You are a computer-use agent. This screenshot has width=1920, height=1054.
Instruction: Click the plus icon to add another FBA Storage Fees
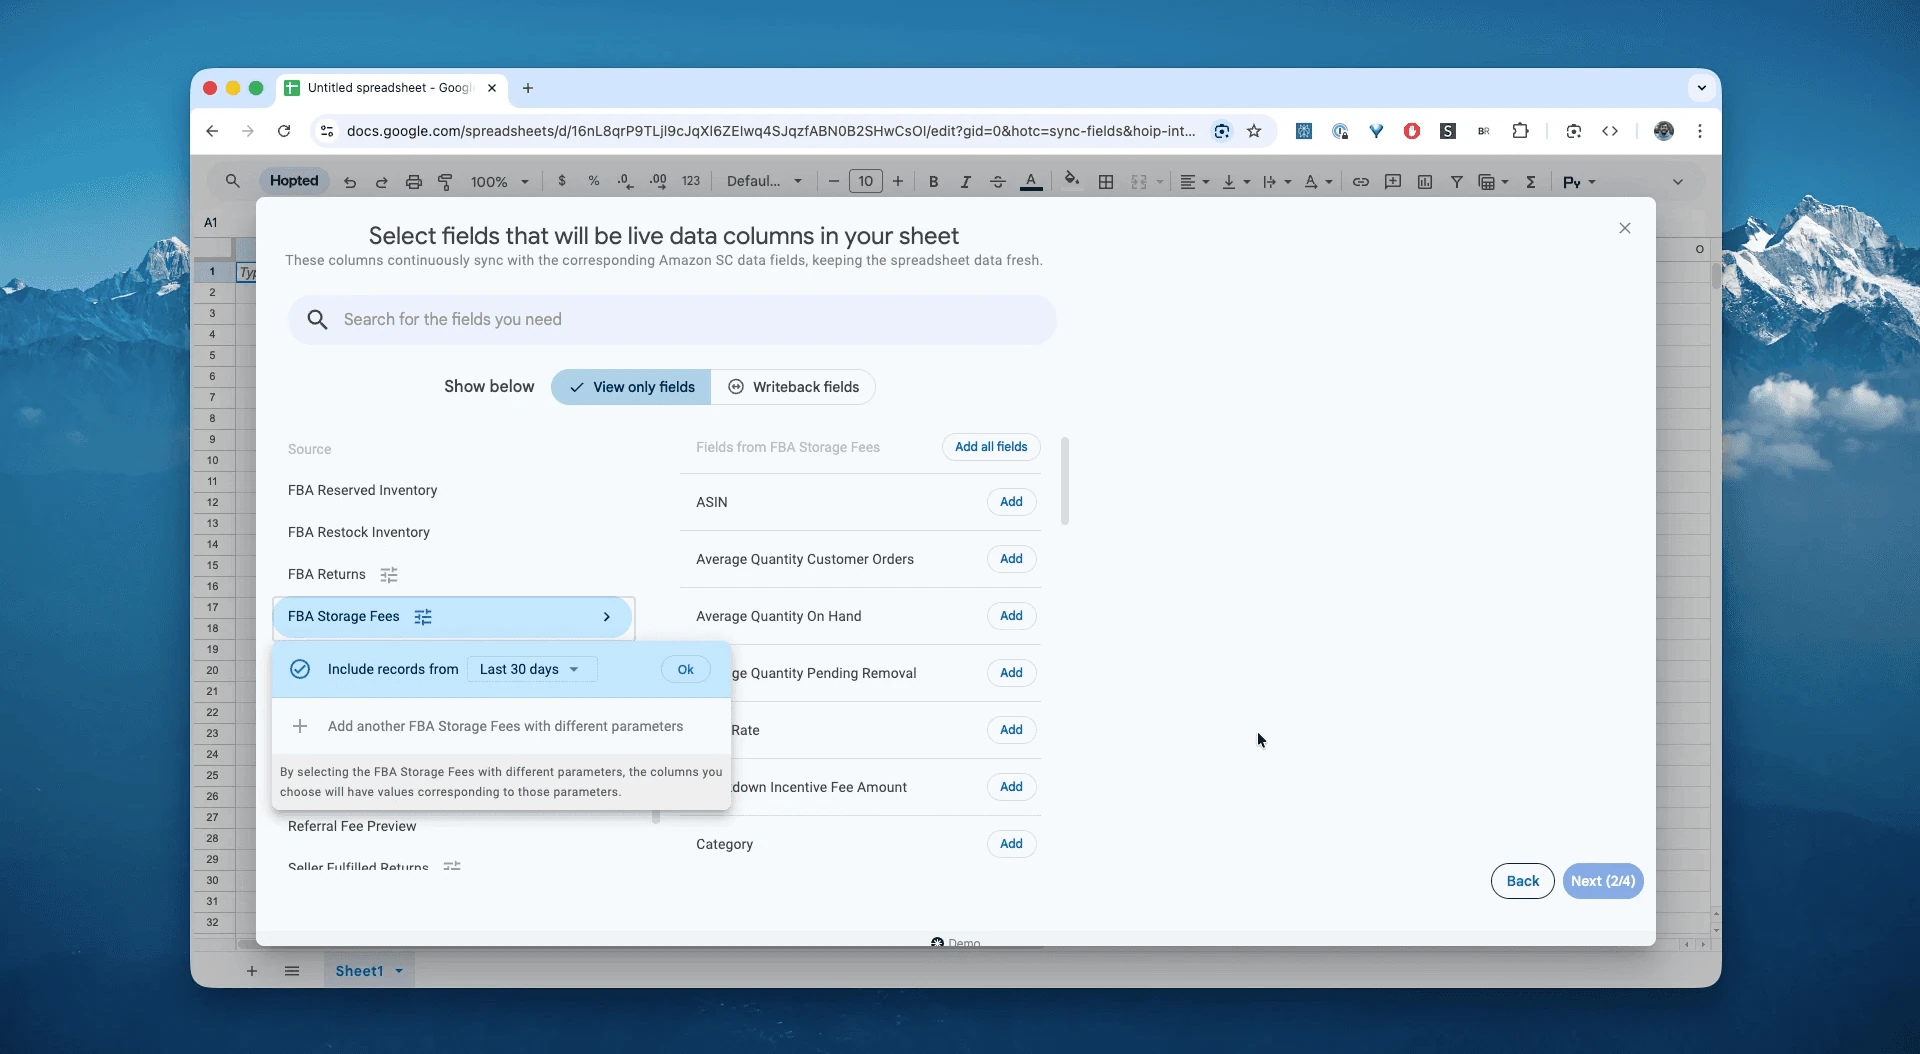(x=299, y=726)
